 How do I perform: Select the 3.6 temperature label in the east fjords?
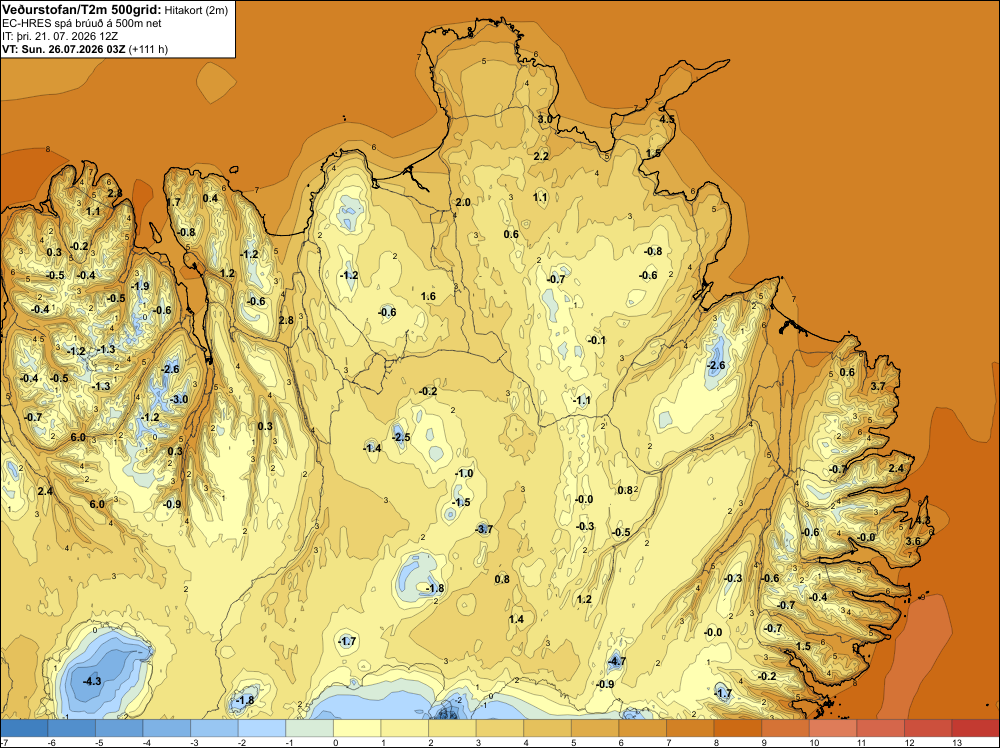913,541
